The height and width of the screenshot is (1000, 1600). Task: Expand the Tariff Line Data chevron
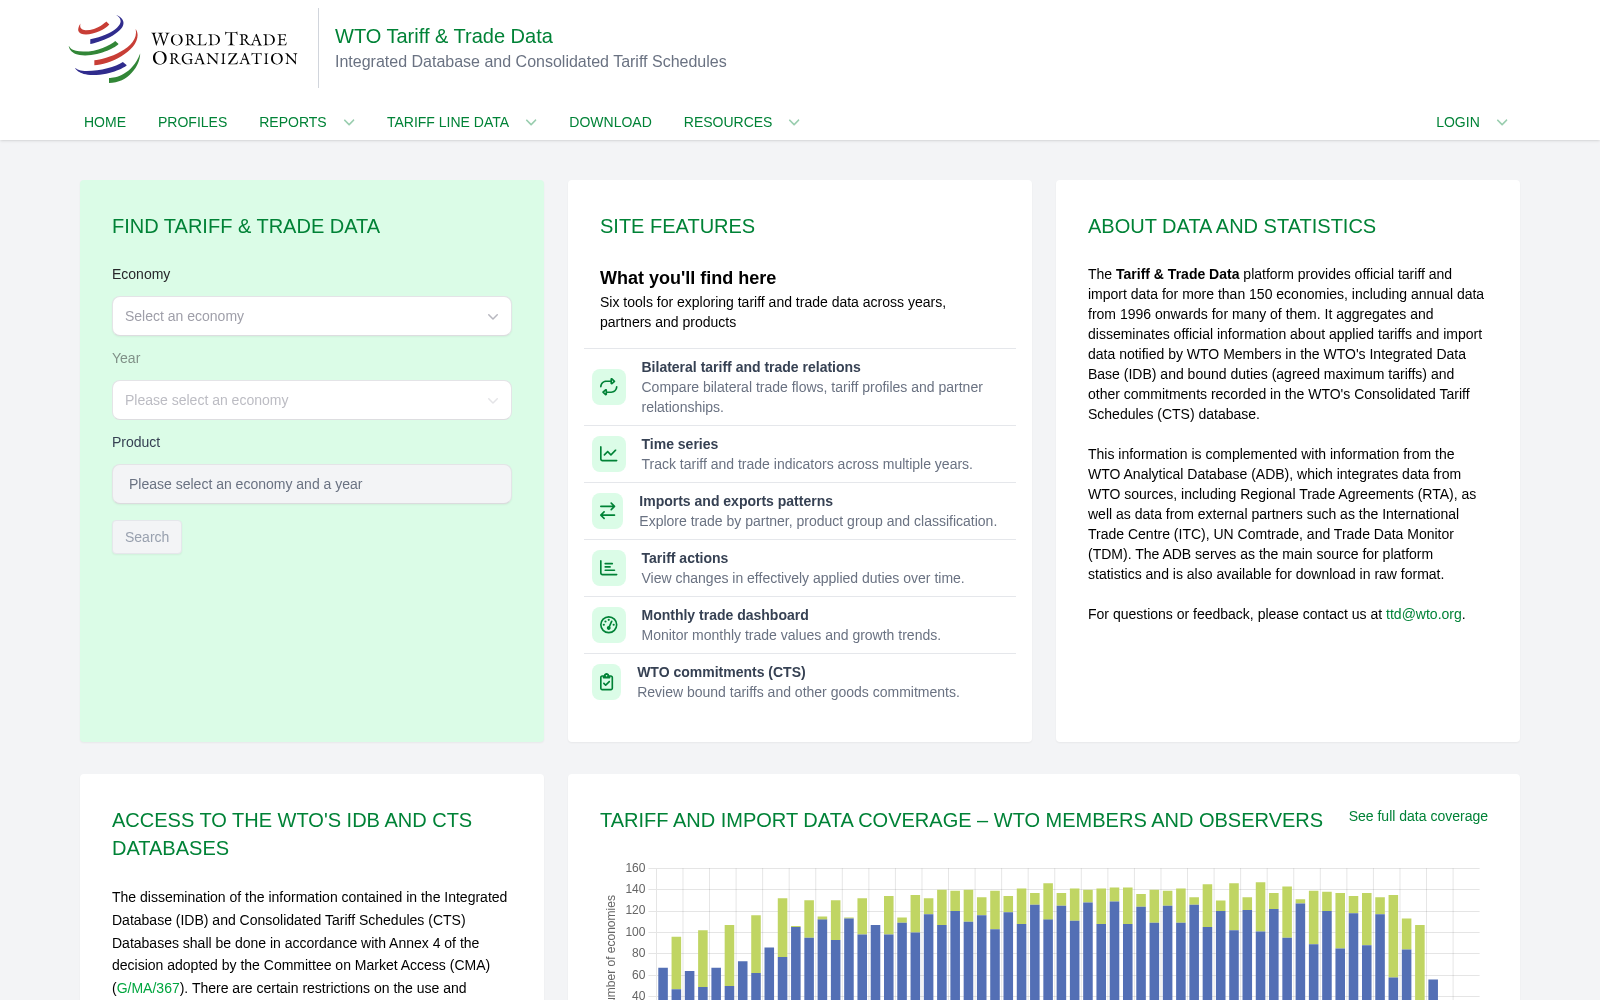531,122
